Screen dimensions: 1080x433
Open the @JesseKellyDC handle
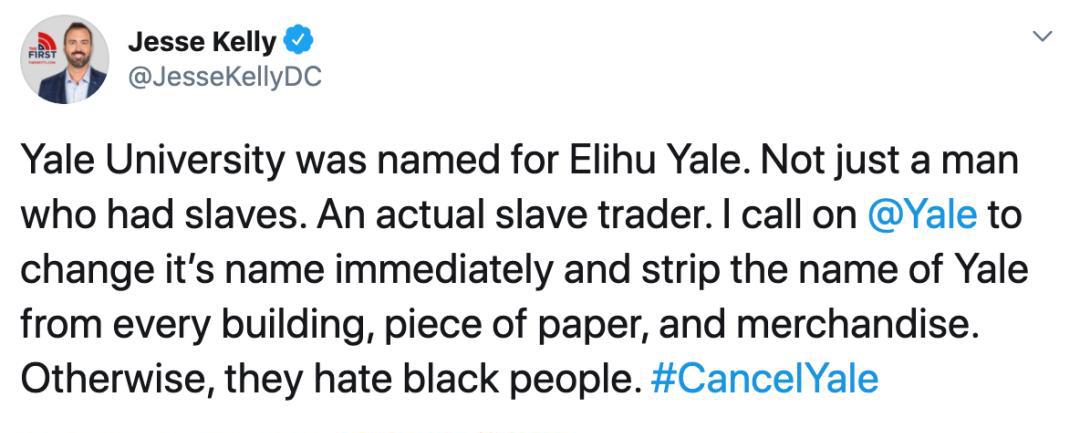(225, 78)
